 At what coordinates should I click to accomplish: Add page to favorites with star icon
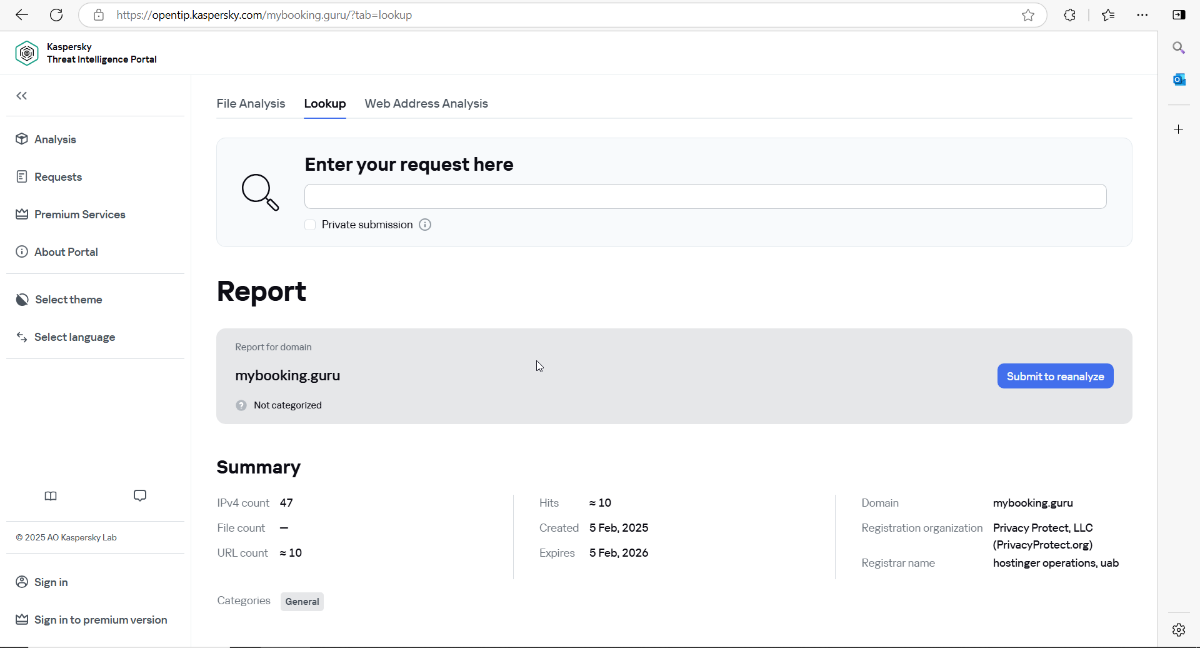[x=1028, y=15]
